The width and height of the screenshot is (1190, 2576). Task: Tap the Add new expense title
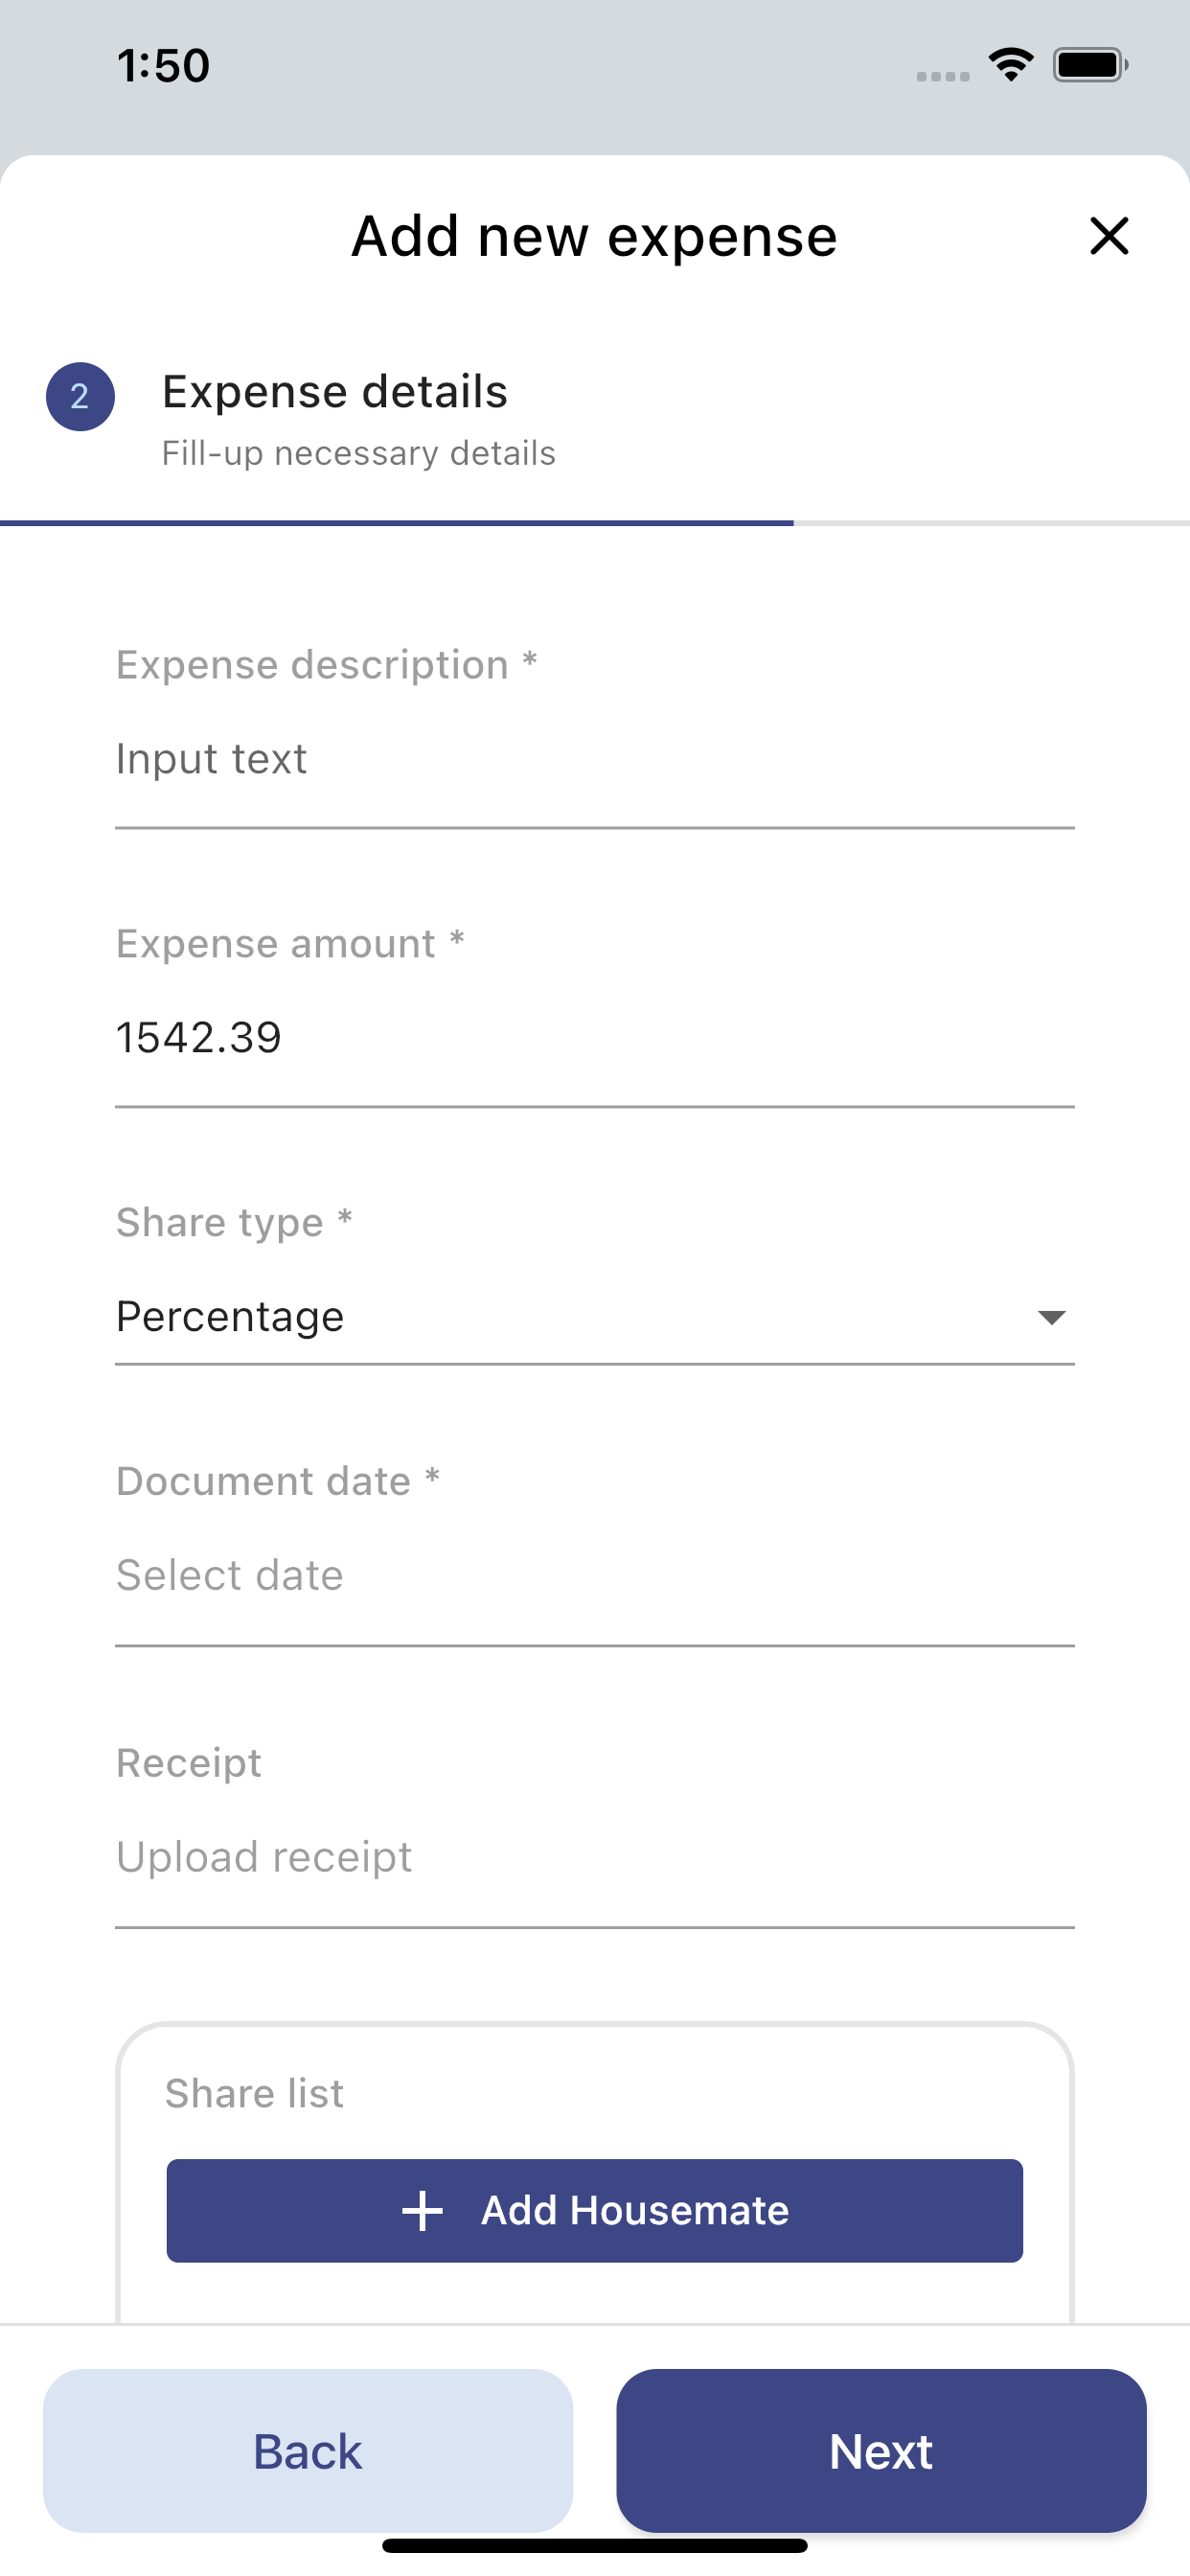[595, 237]
